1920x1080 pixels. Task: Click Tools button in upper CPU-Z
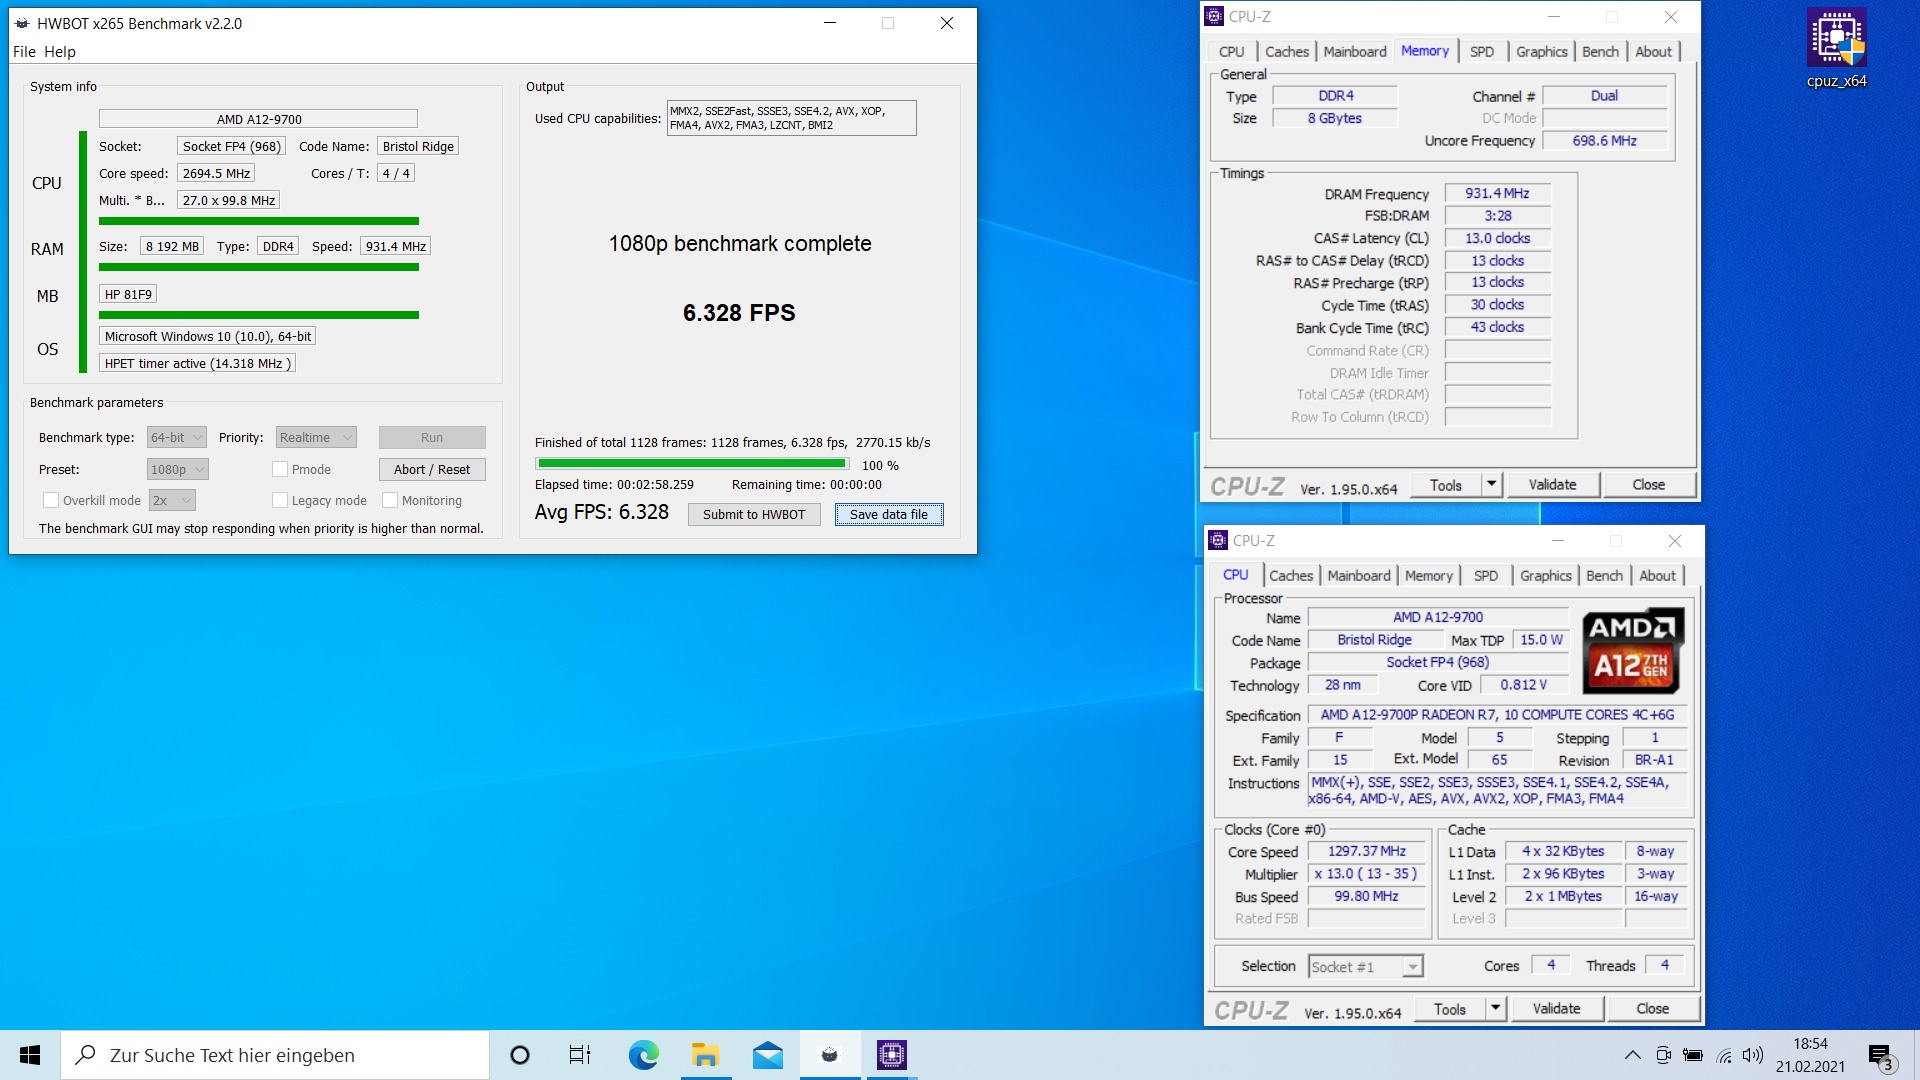1445,484
